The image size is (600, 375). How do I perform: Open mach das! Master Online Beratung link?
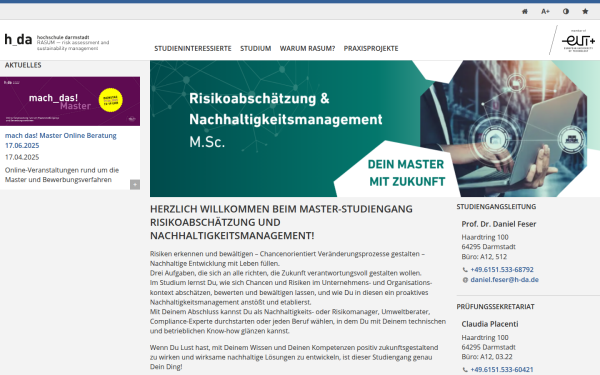tap(61, 140)
